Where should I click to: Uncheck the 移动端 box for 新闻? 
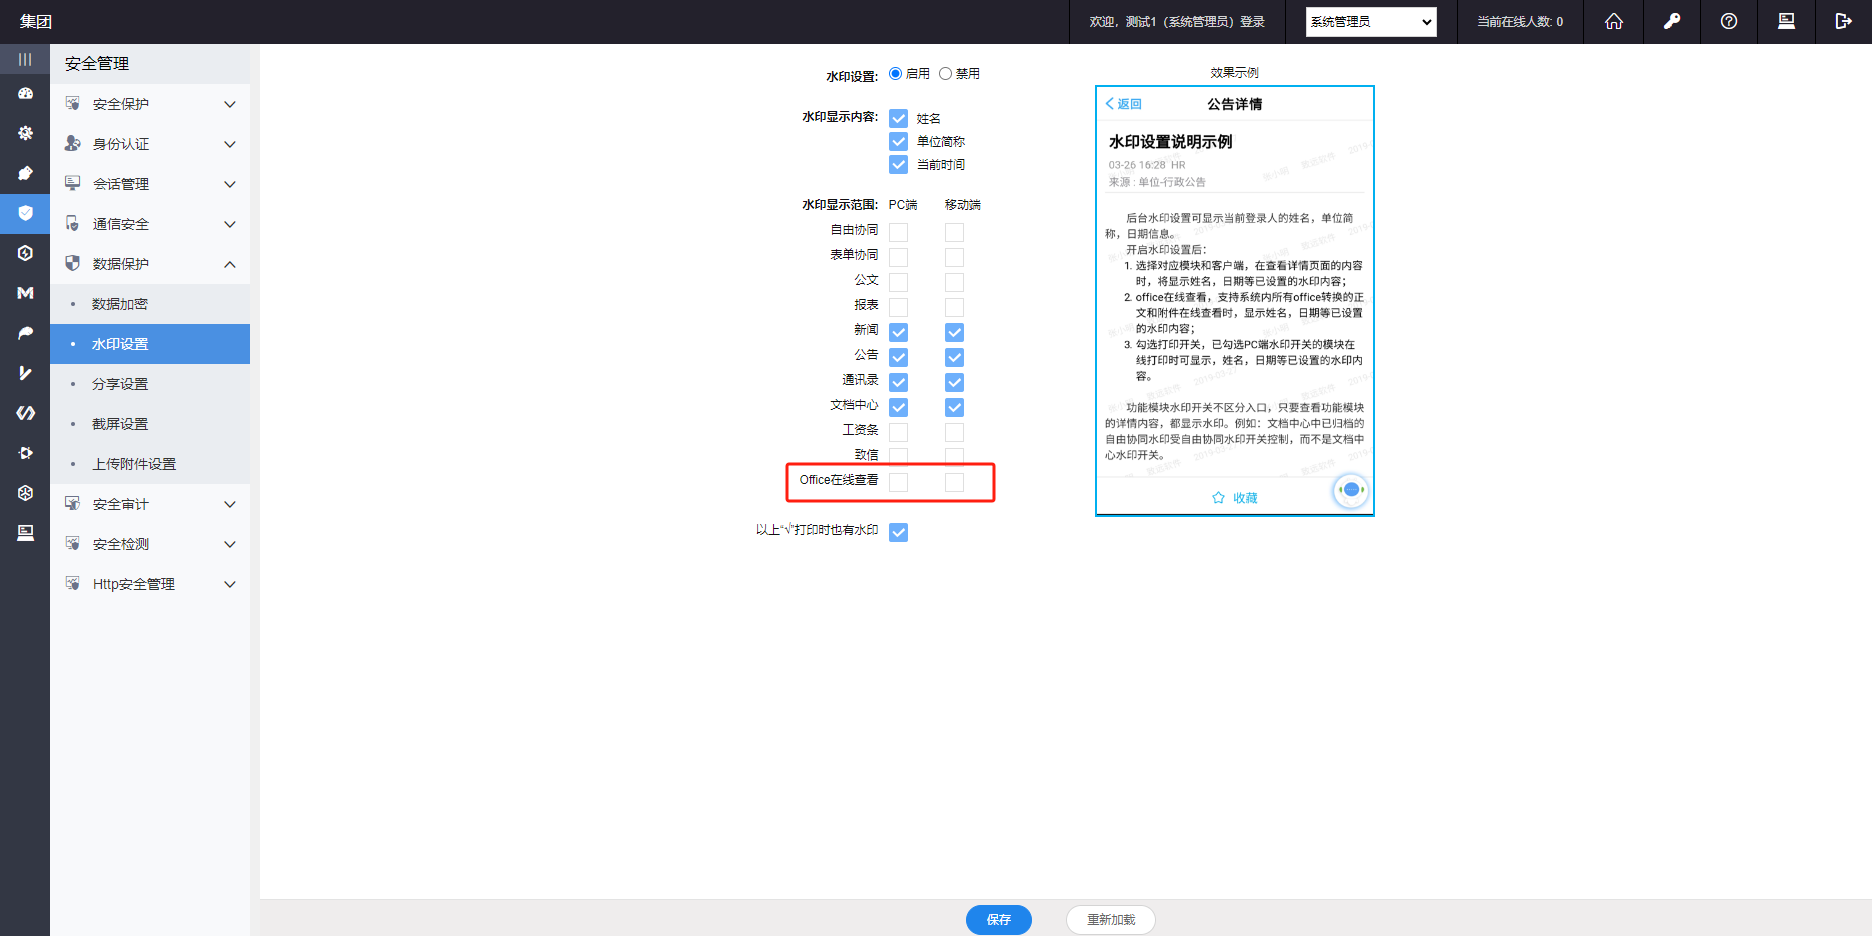pos(955,332)
